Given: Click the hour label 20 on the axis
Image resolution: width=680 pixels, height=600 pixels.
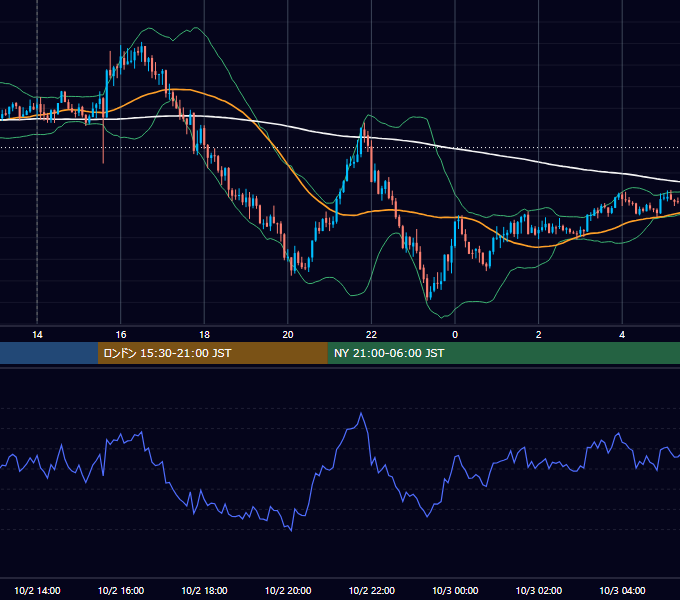Looking at the screenshot, I should (288, 335).
